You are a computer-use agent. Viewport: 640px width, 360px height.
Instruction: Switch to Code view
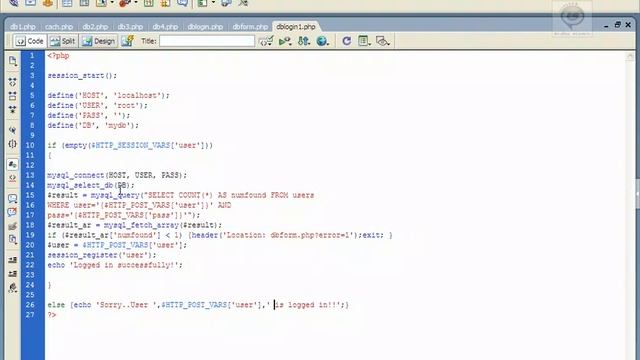click(30, 41)
